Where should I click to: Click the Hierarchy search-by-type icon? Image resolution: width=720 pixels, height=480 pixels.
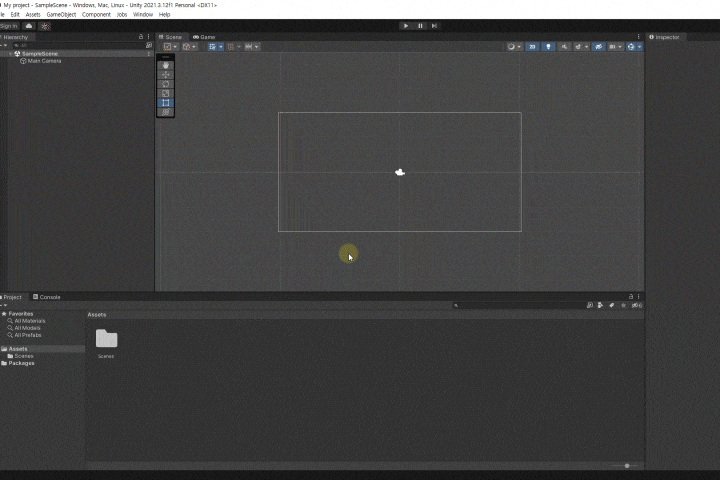(x=149, y=45)
